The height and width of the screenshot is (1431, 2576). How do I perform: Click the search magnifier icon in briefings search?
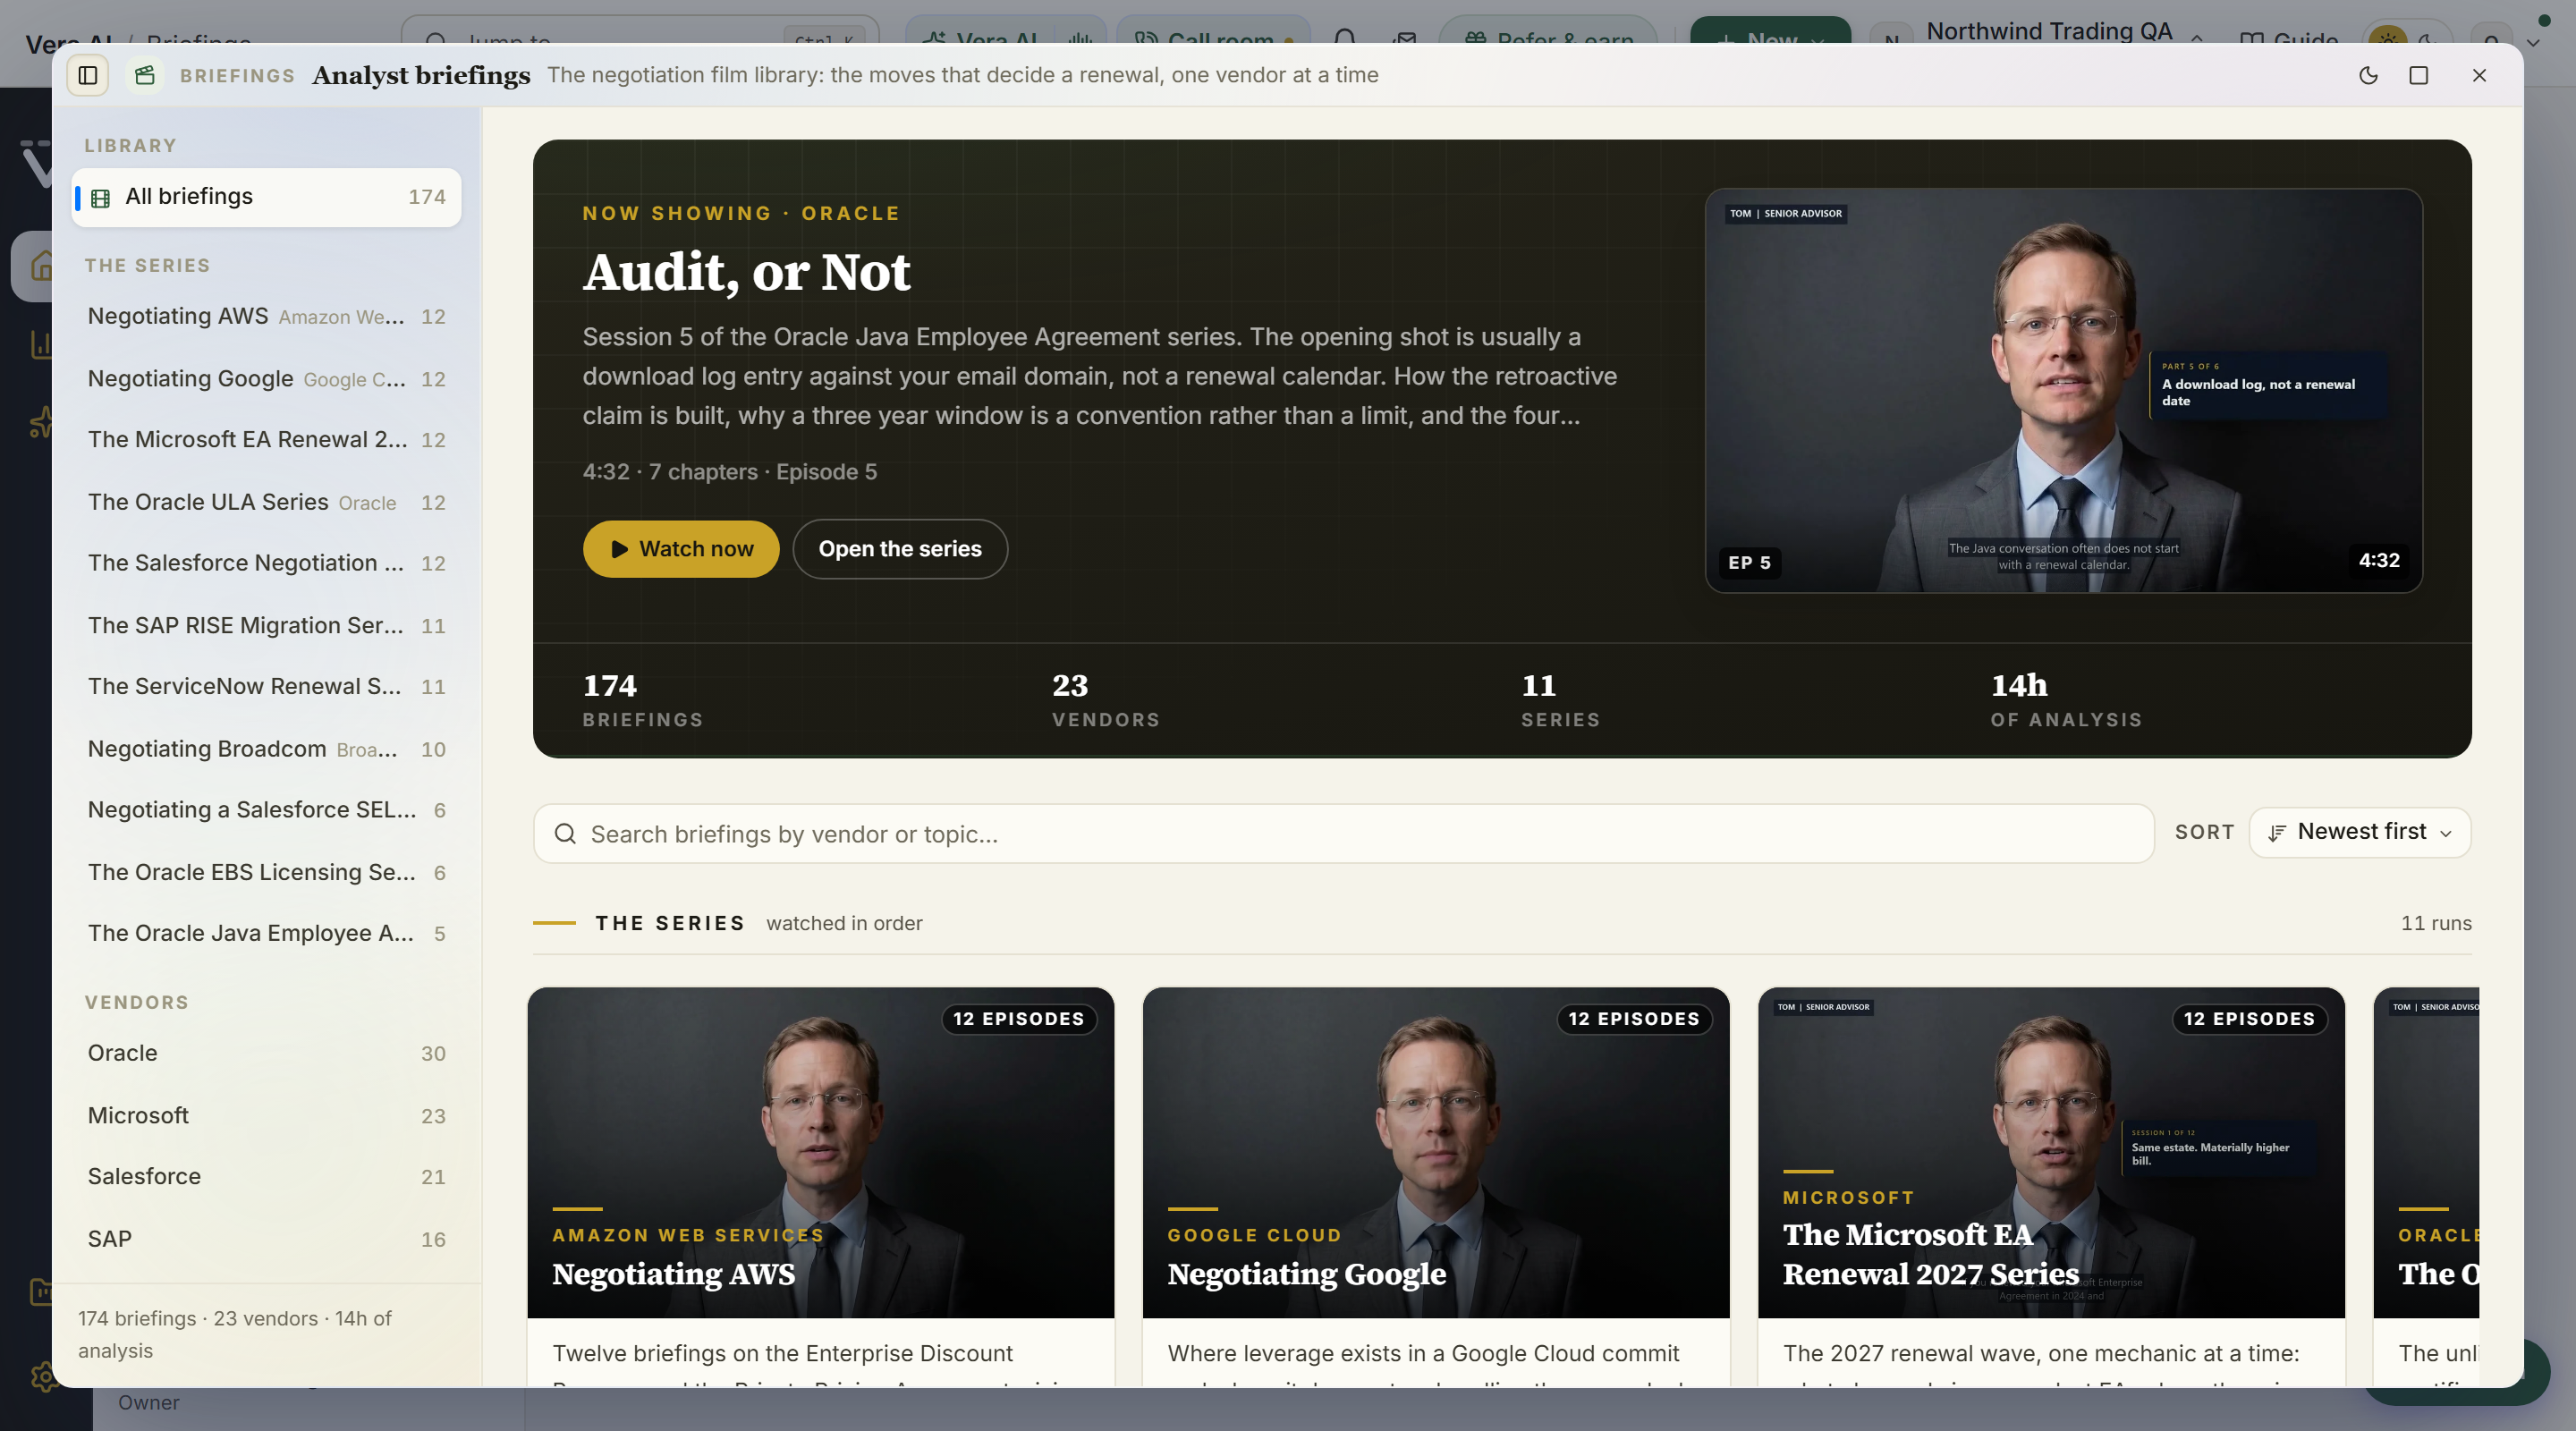click(x=565, y=834)
